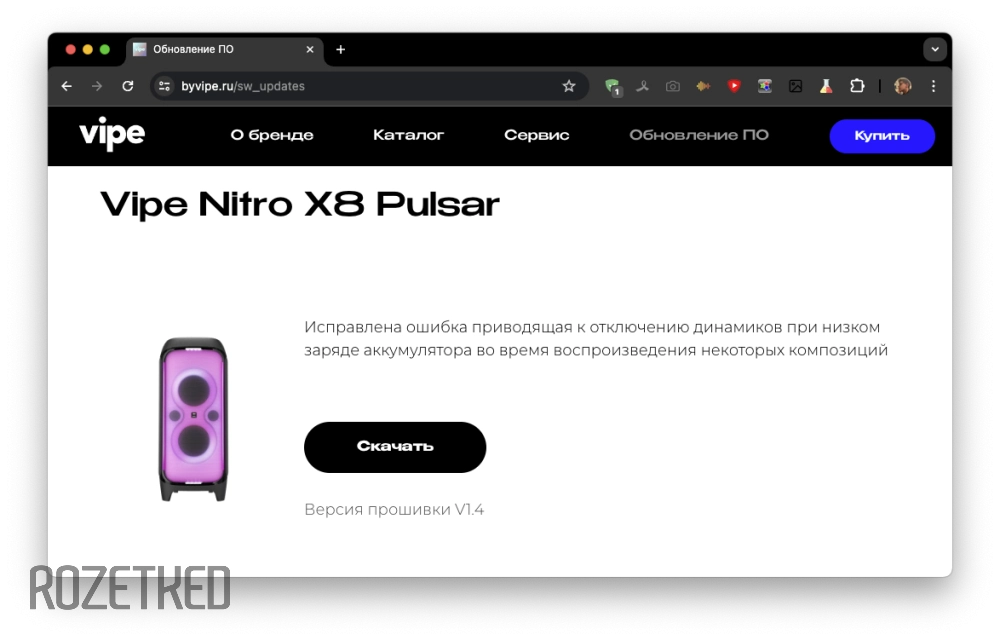Click the blue Купить button
The image size is (1000, 640).
tap(882, 136)
